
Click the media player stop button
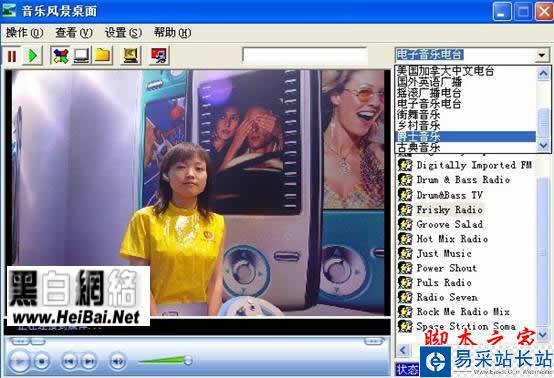pyautogui.click(x=42, y=361)
